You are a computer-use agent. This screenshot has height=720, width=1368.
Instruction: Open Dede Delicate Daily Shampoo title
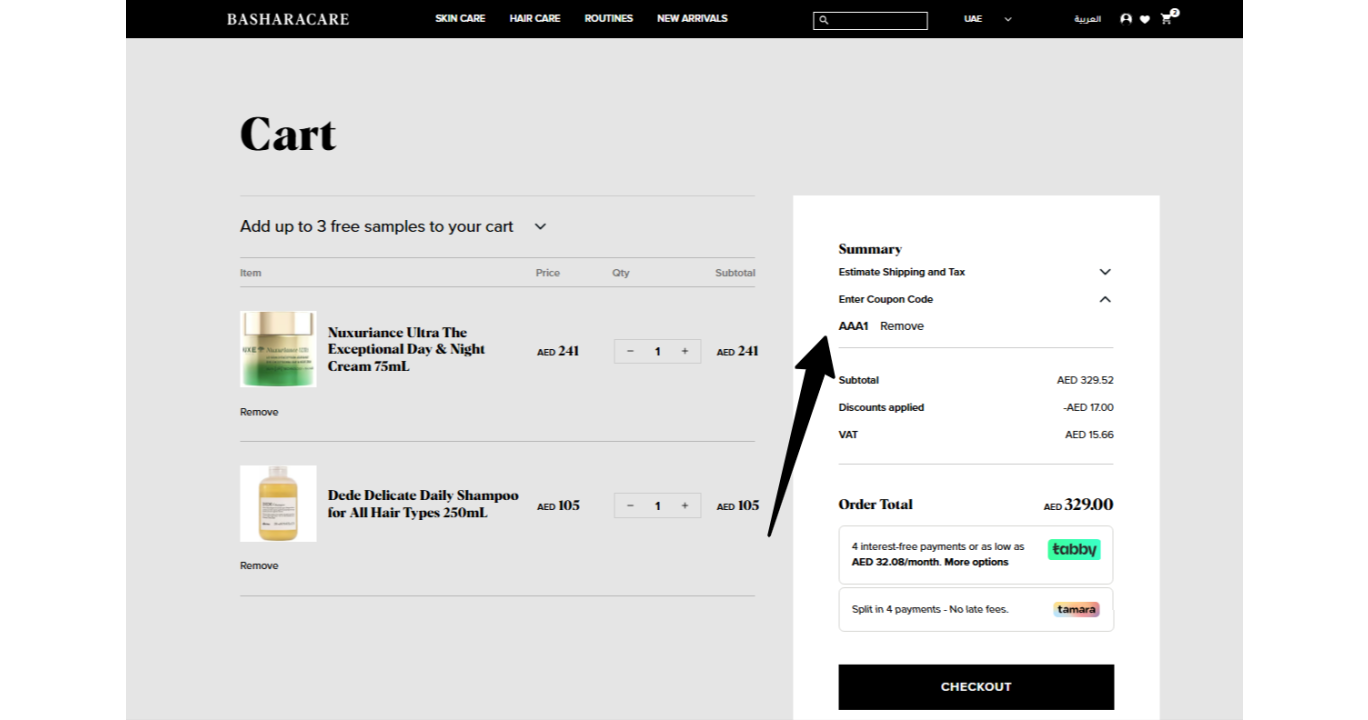pos(423,504)
